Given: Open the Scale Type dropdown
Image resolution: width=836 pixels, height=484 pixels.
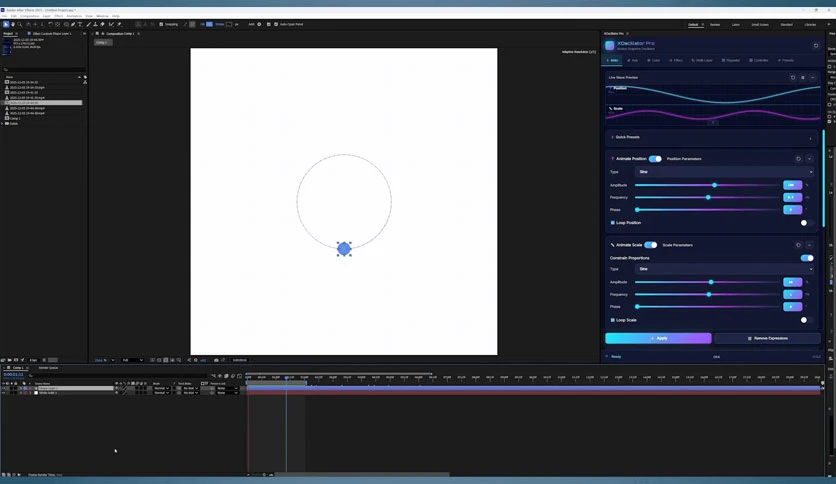Looking at the screenshot, I should point(725,269).
